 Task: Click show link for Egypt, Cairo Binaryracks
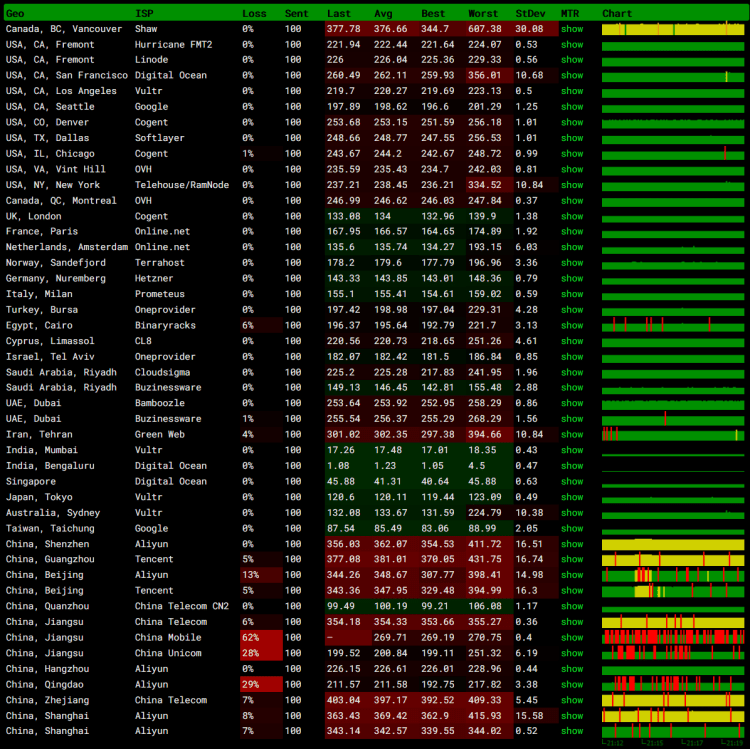tap(571, 325)
